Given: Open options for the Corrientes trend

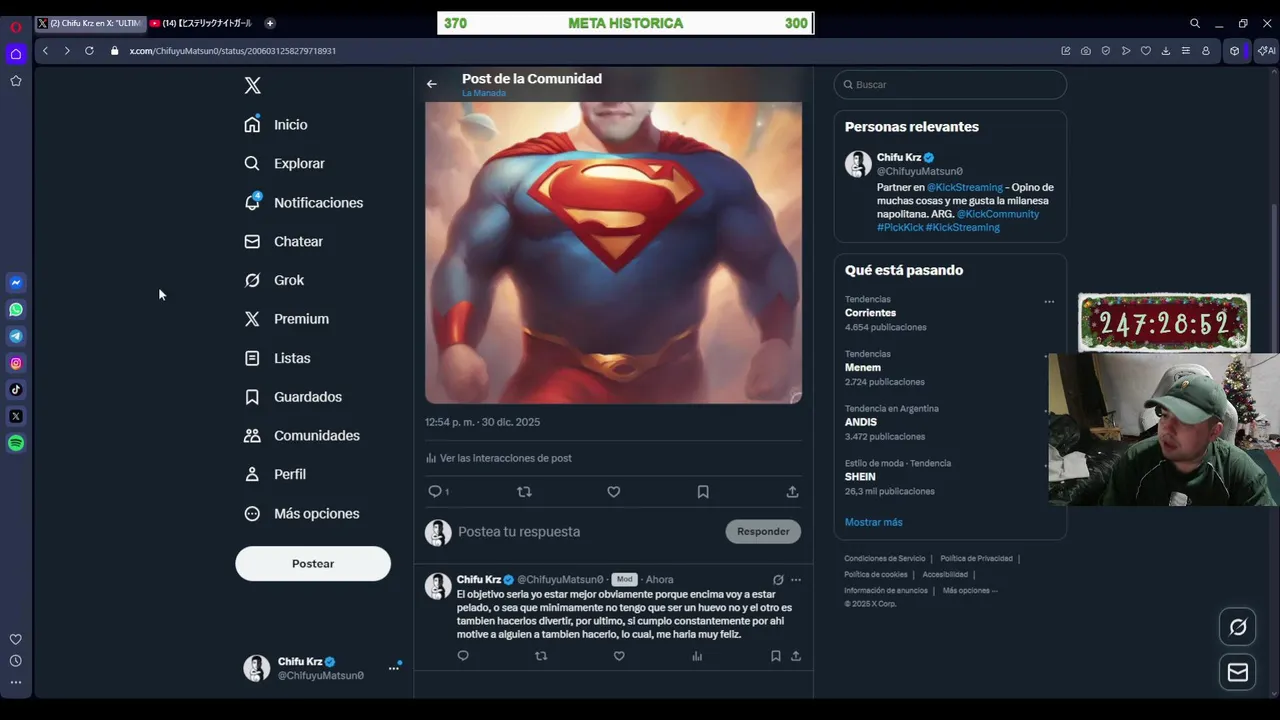Looking at the screenshot, I should (1049, 302).
